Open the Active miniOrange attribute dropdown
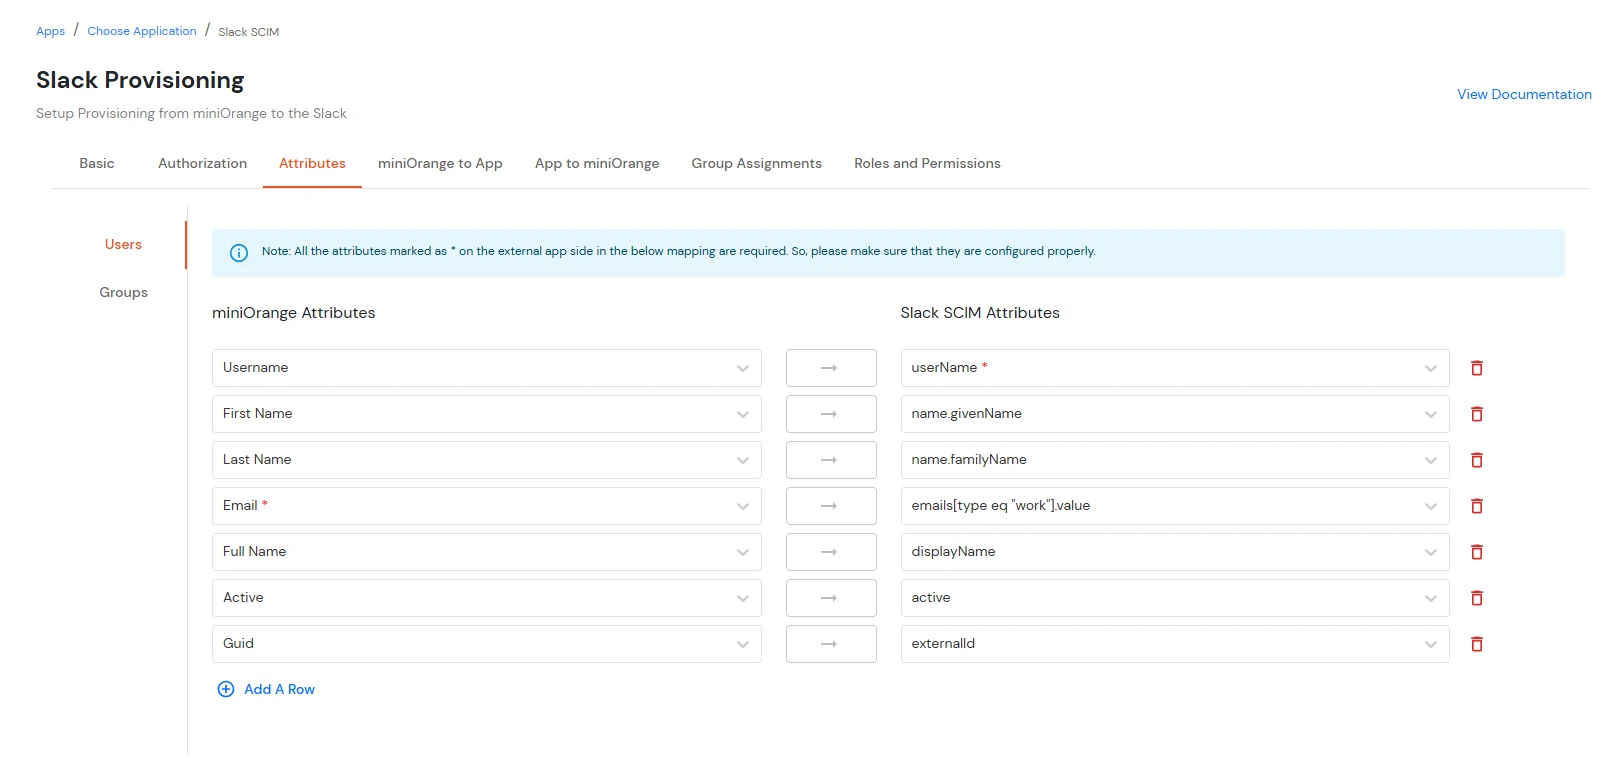This screenshot has height=758, width=1605. click(x=487, y=598)
